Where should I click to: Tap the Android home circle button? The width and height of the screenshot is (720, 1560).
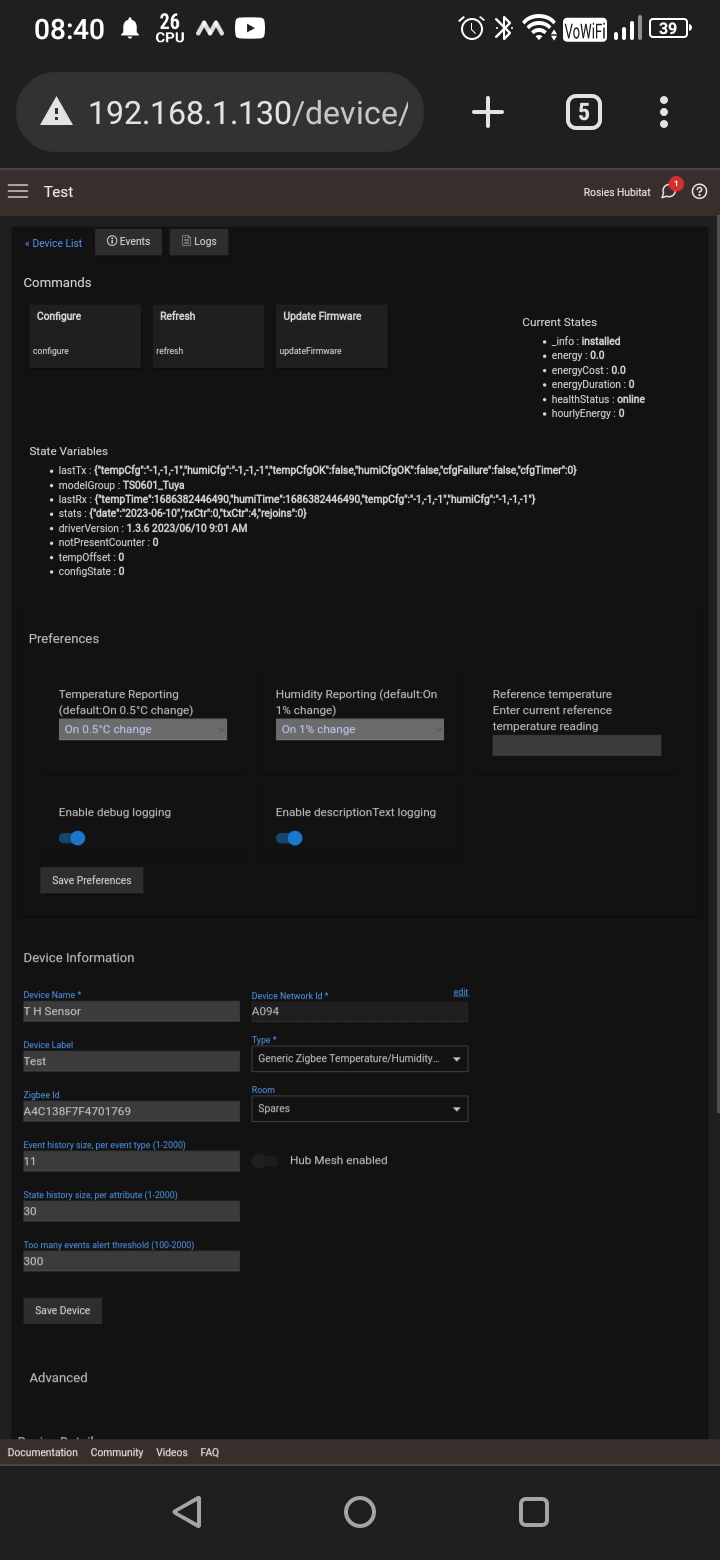(x=360, y=1511)
